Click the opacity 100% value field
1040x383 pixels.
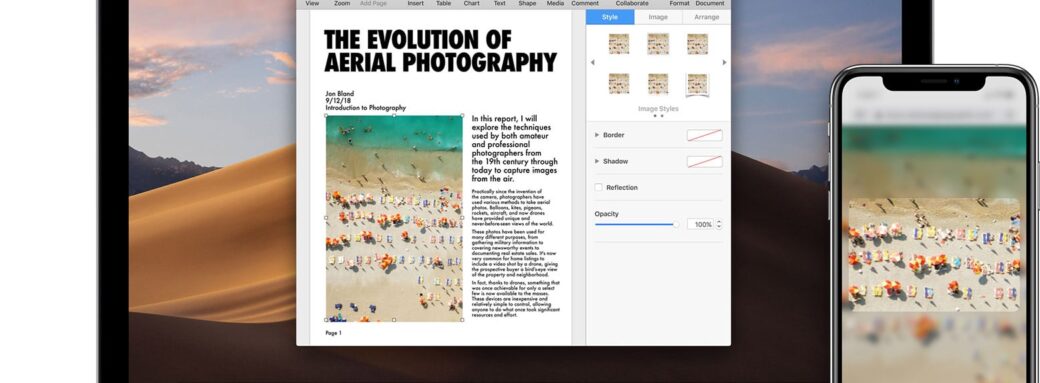coord(700,224)
